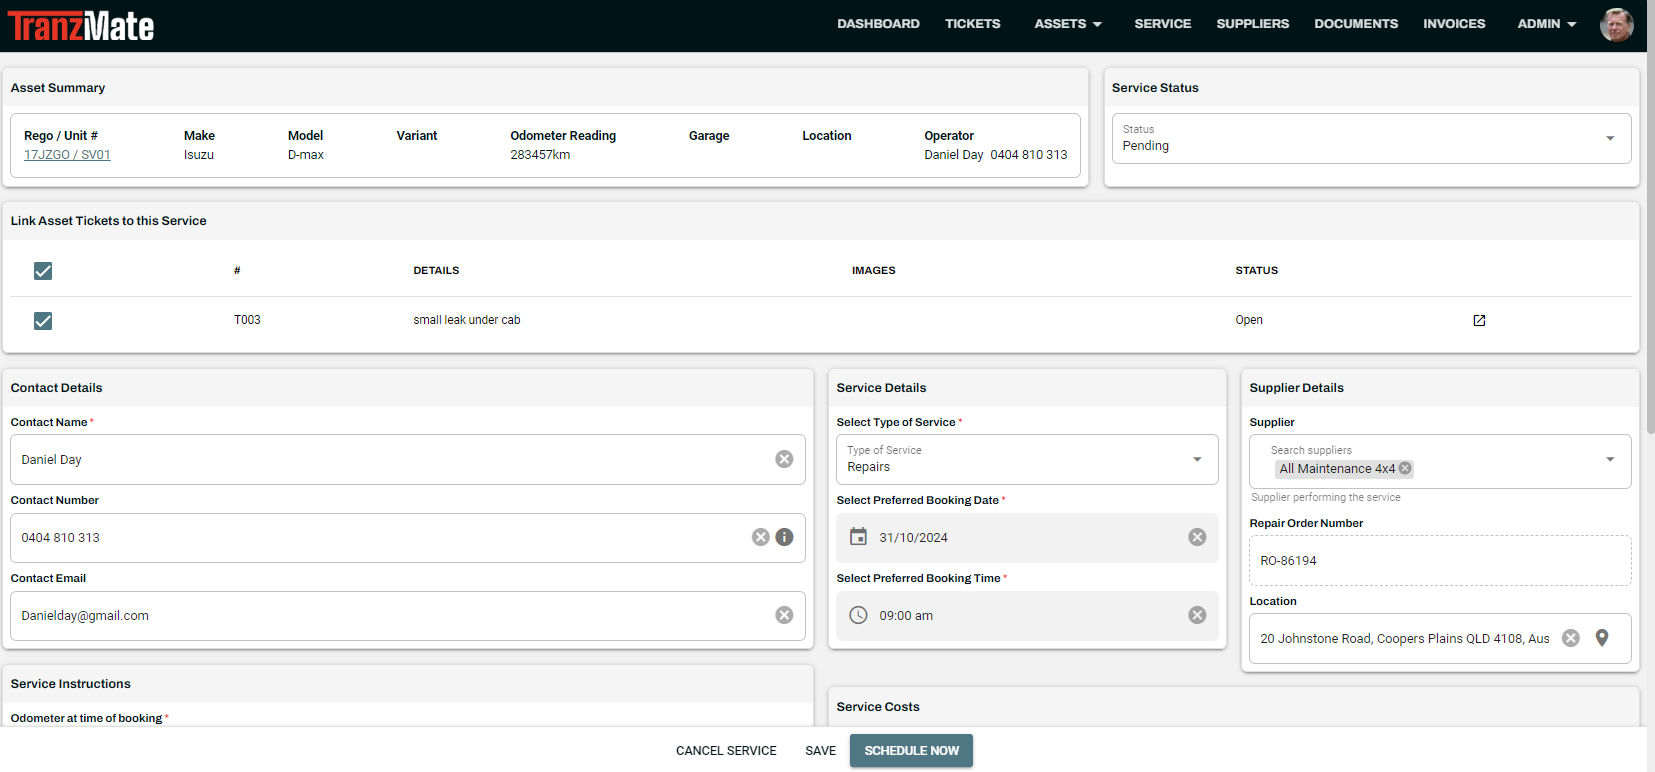This screenshot has width=1655, height=772.
Task: Expand the ASSETS menu
Action: pos(1068,24)
